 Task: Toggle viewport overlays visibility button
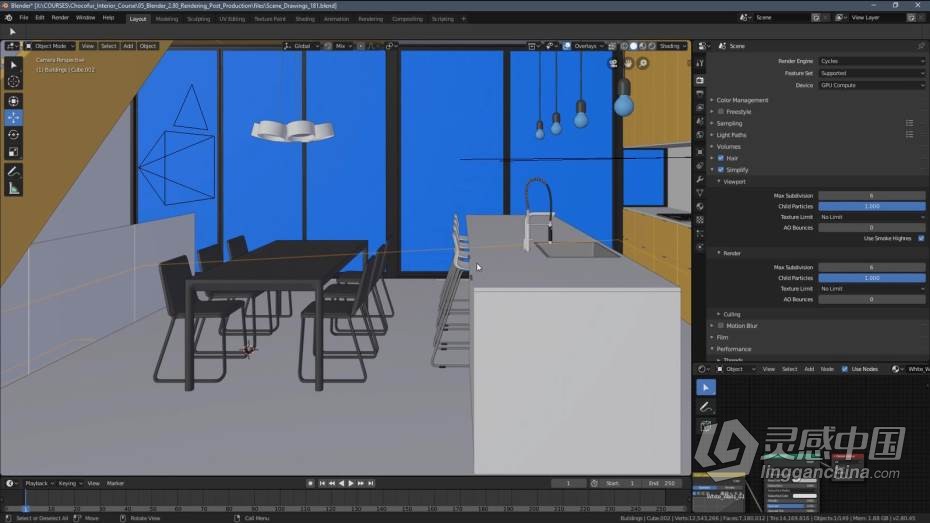coord(567,46)
